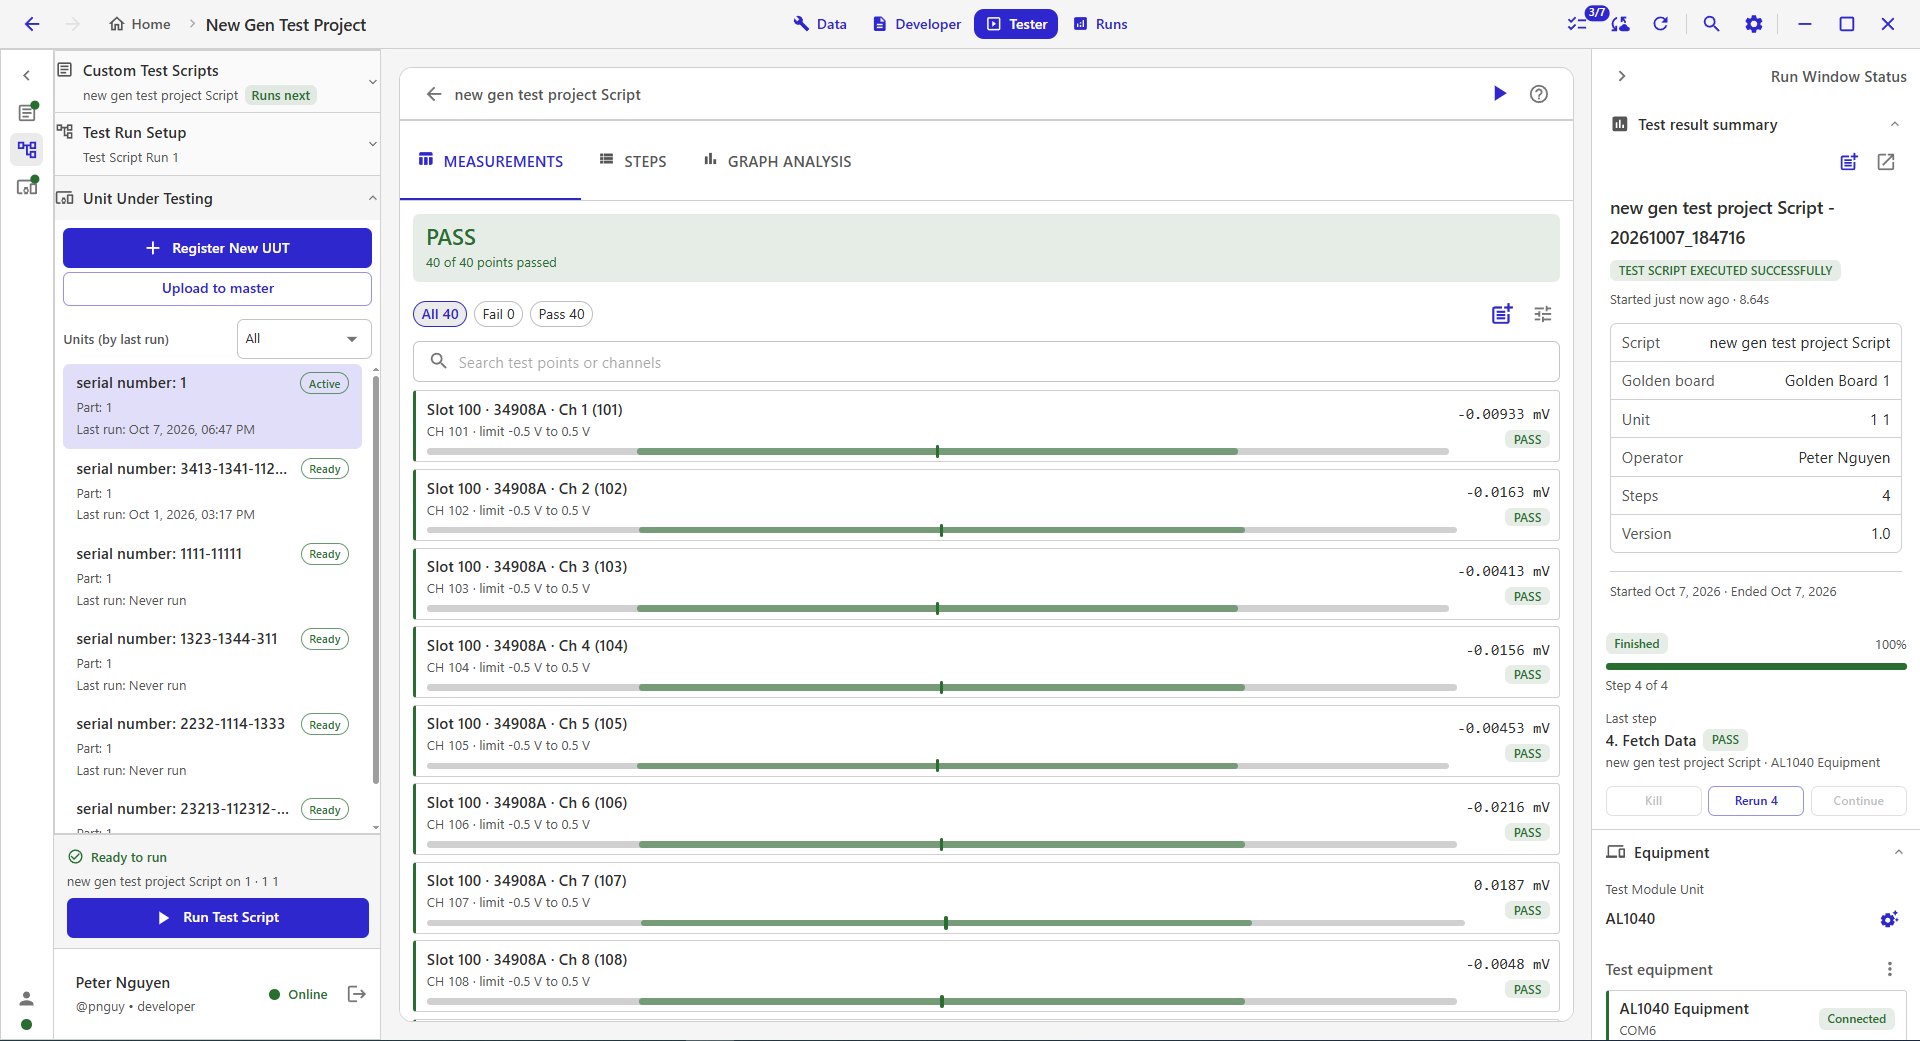Collapse the Run Window Status panel
This screenshot has width=1920, height=1041.
click(1622, 76)
